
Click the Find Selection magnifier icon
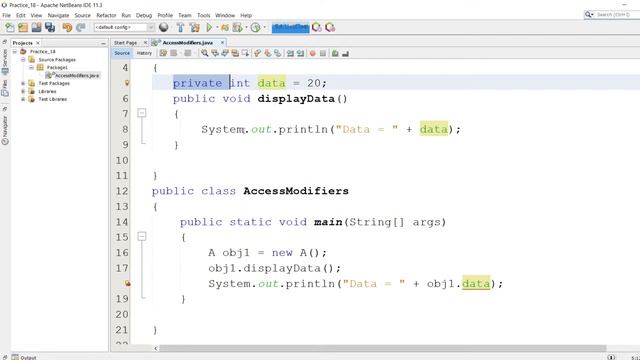204,53
